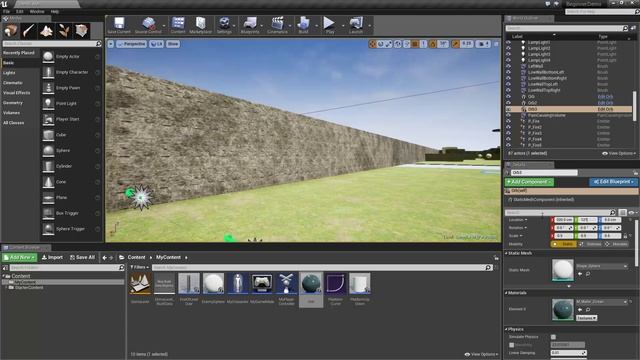This screenshot has width=640, height=360.
Task: Click Edit Orb link for Orb2
Action: coord(605,103)
